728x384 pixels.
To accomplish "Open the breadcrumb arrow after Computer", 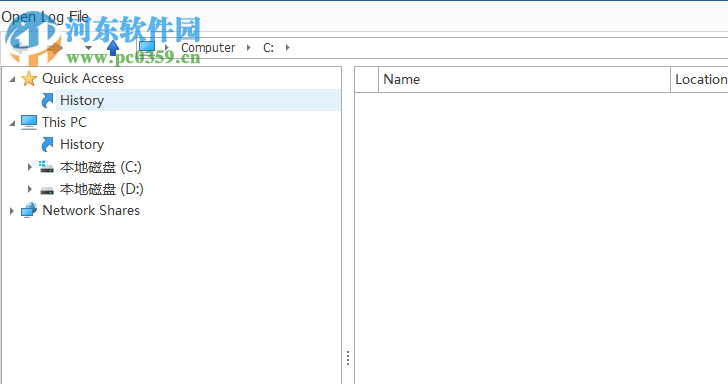I will [249, 47].
